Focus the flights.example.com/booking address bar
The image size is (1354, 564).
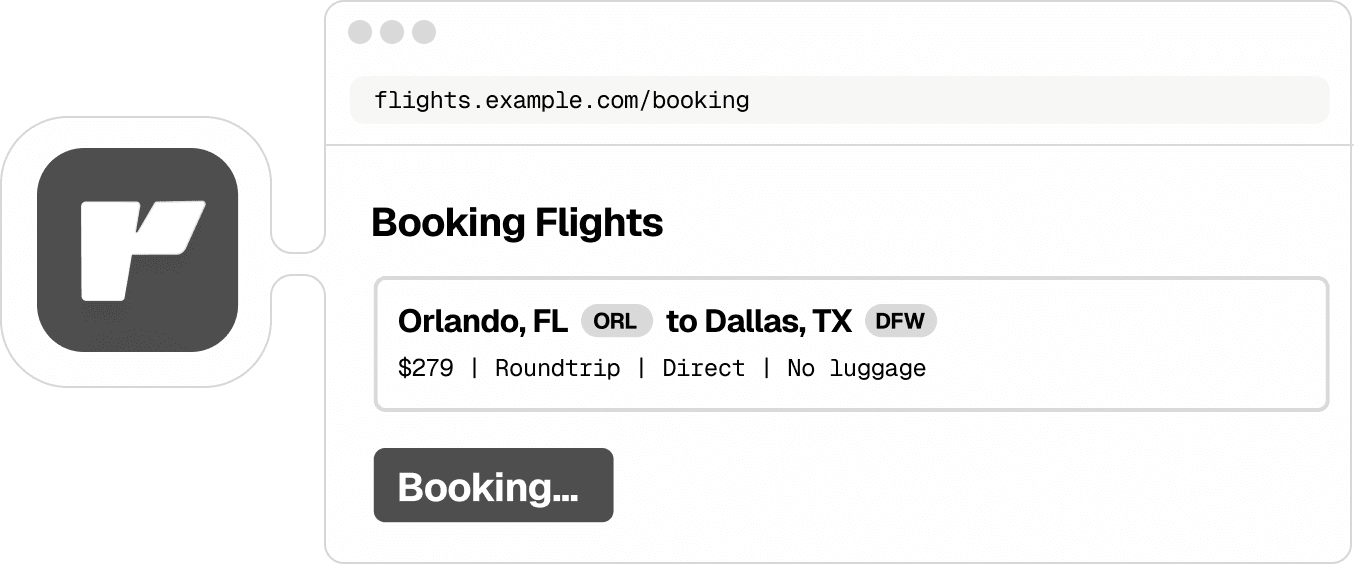click(838, 100)
